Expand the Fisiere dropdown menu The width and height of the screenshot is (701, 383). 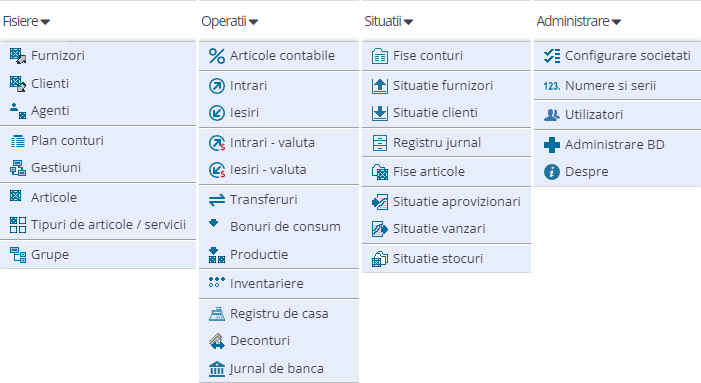tap(26, 21)
